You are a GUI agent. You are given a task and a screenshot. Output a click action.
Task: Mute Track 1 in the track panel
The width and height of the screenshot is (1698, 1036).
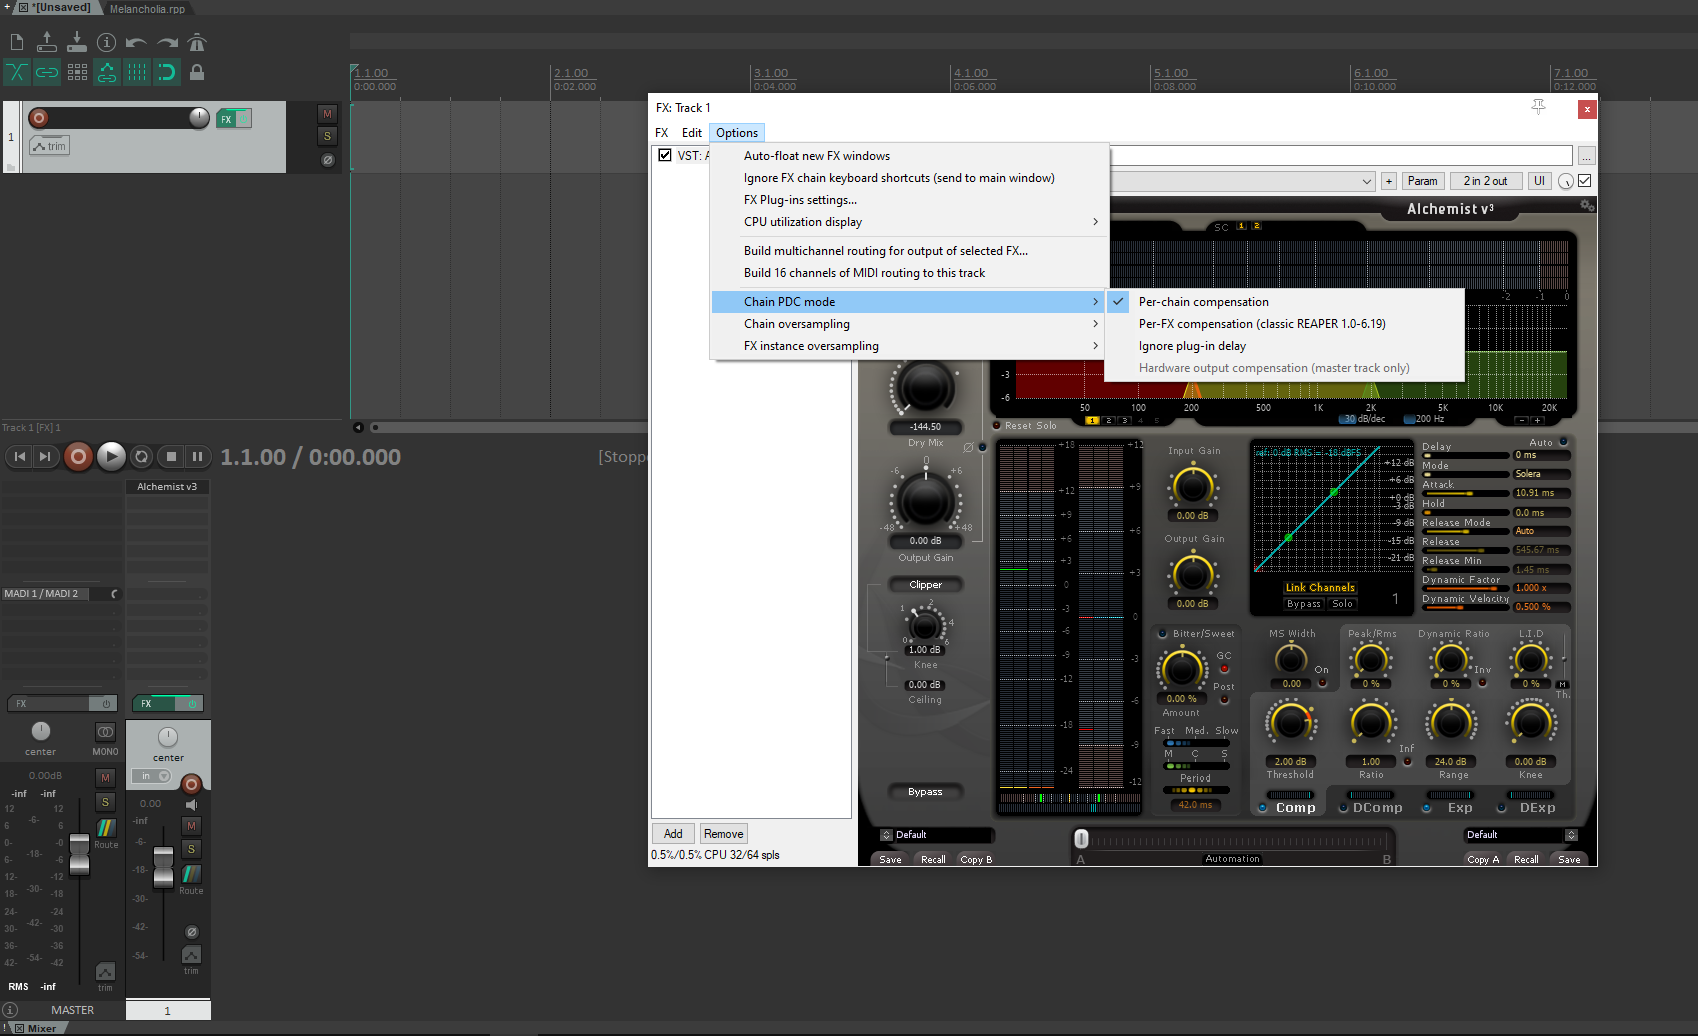coord(327,114)
